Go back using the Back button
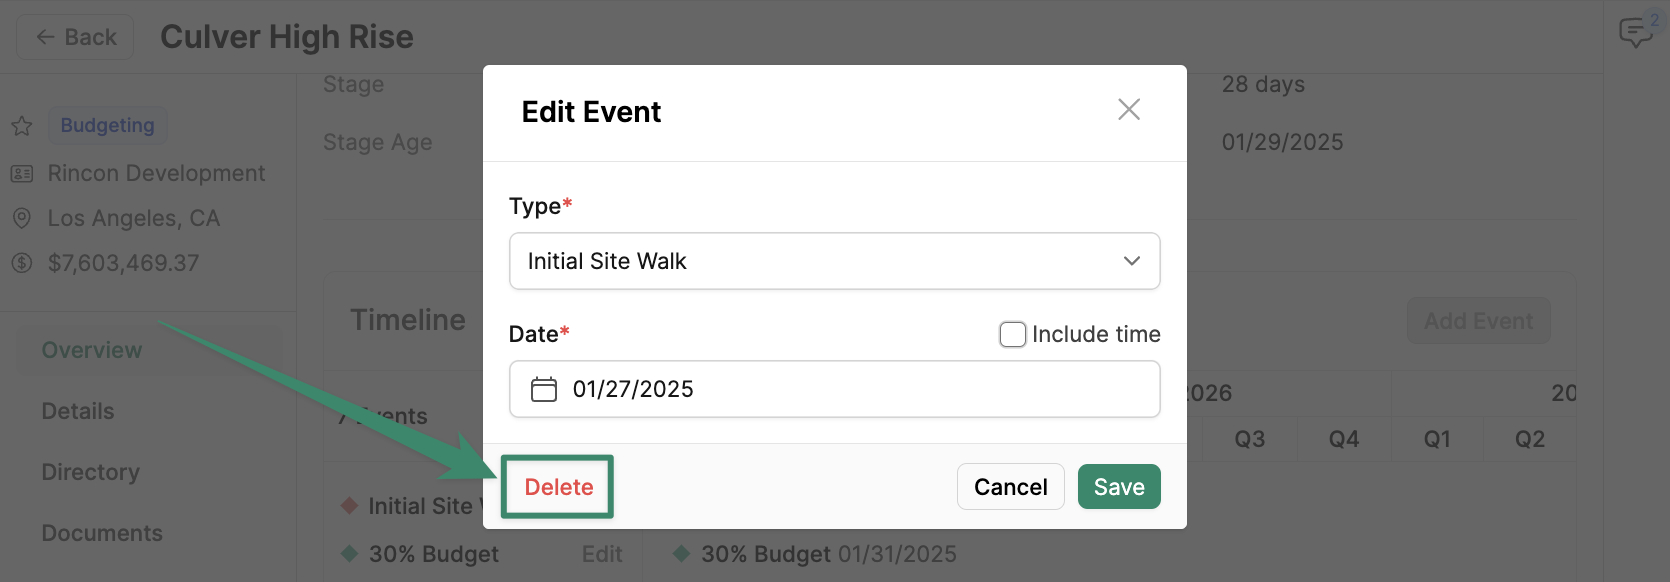The image size is (1670, 582). point(76,37)
